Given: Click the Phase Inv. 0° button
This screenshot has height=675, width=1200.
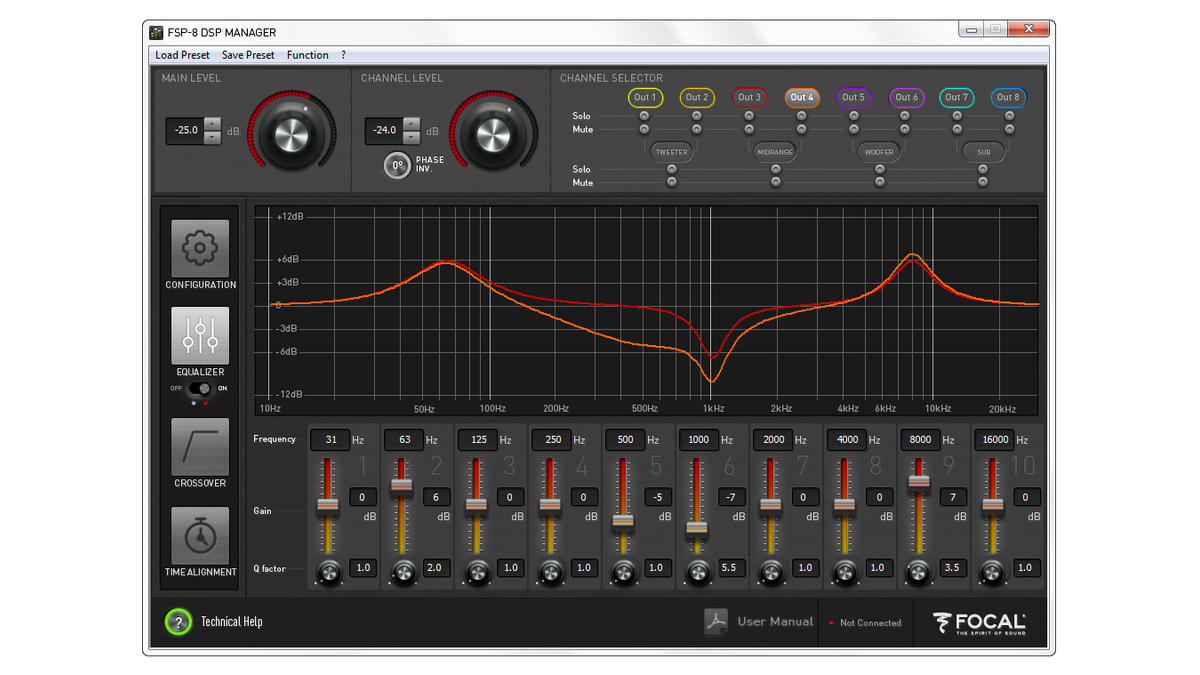Looking at the screenshot, I should tap(397, 165).
